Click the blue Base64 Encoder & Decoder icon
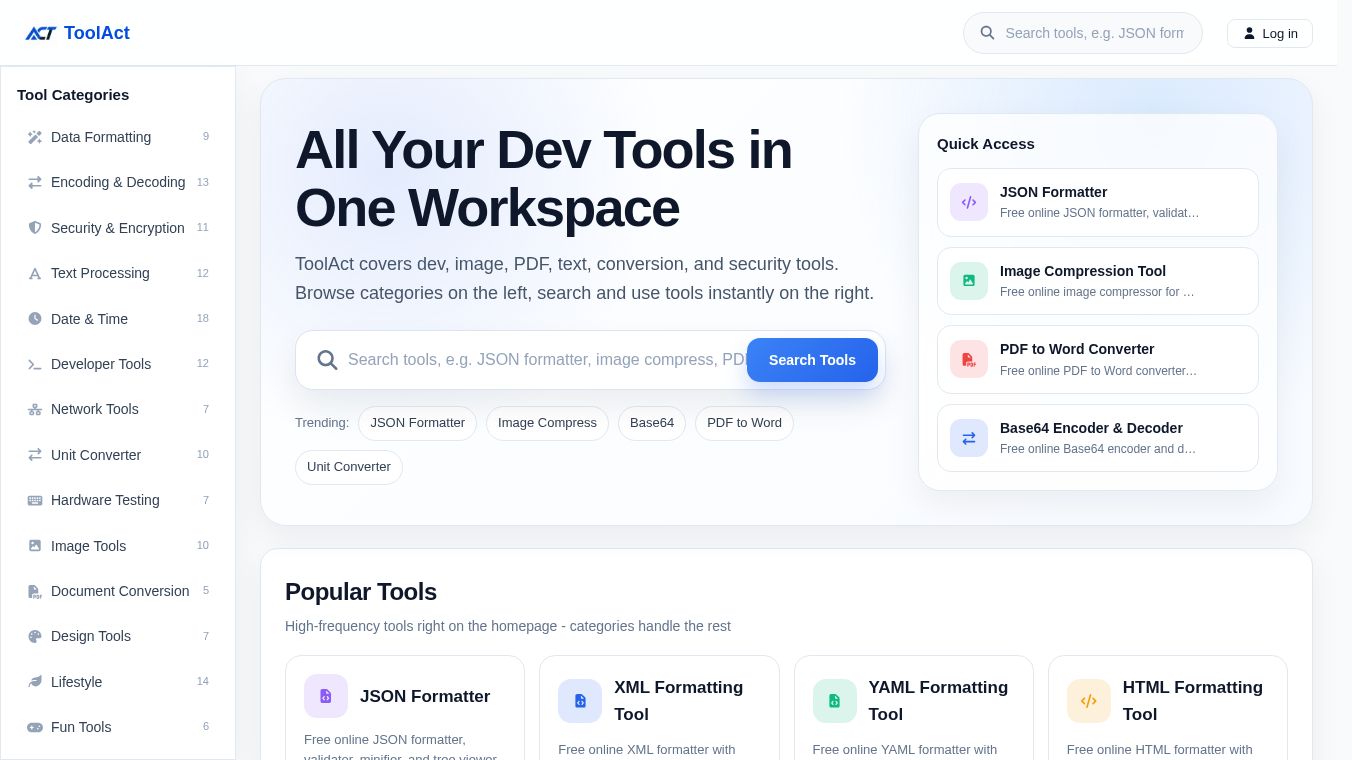The height and width of the screenshot is (760, 1352). pyautogui.click(x=969, y=438)
